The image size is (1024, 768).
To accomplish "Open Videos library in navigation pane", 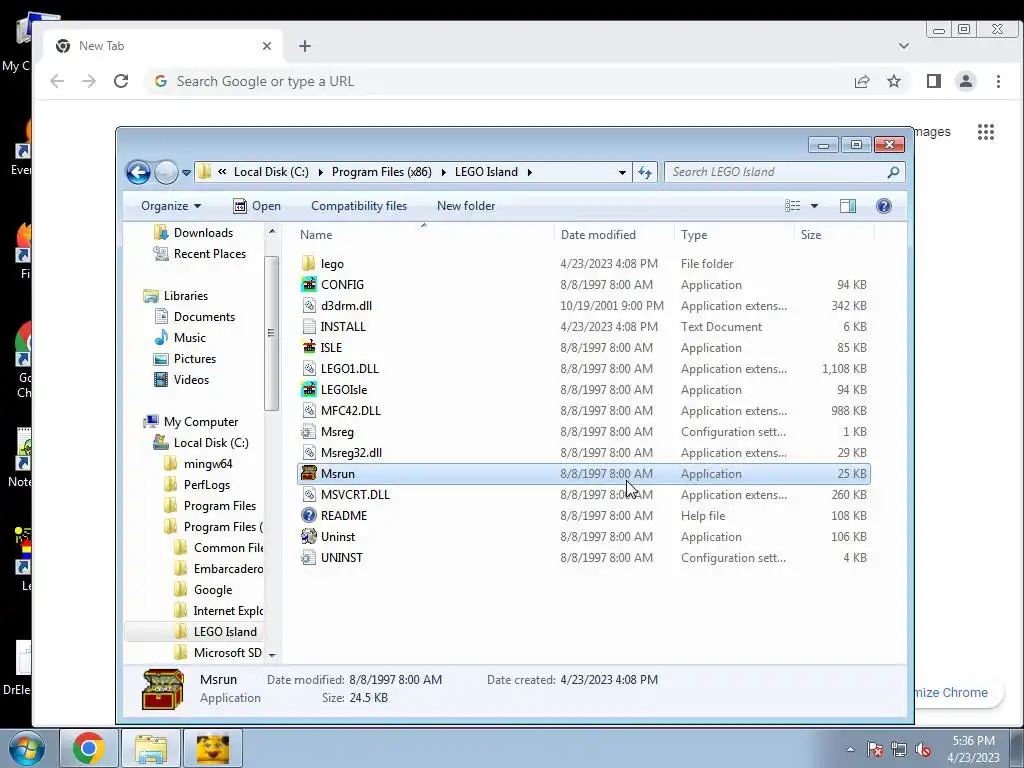I will tap(191, 379).
